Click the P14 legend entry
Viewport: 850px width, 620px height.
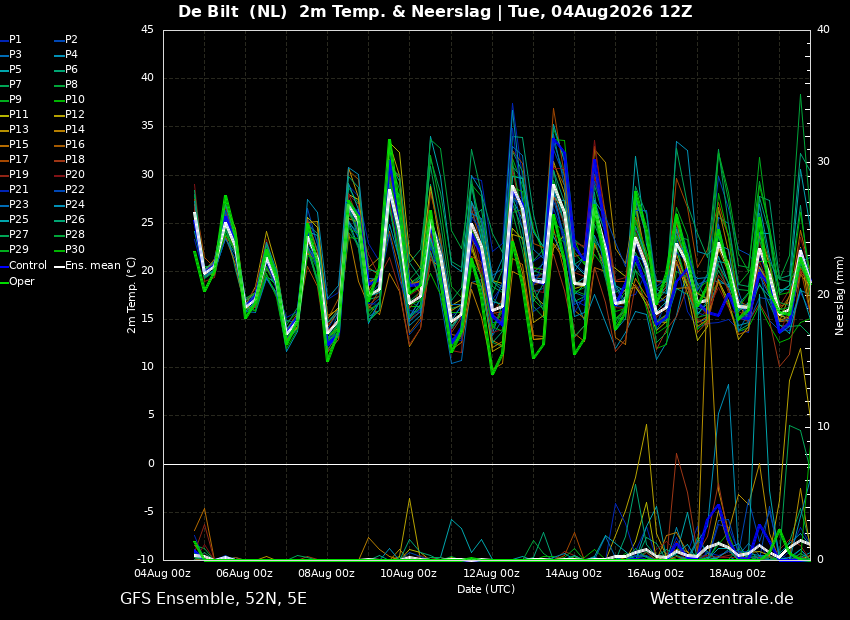click(x=70, y=130)
